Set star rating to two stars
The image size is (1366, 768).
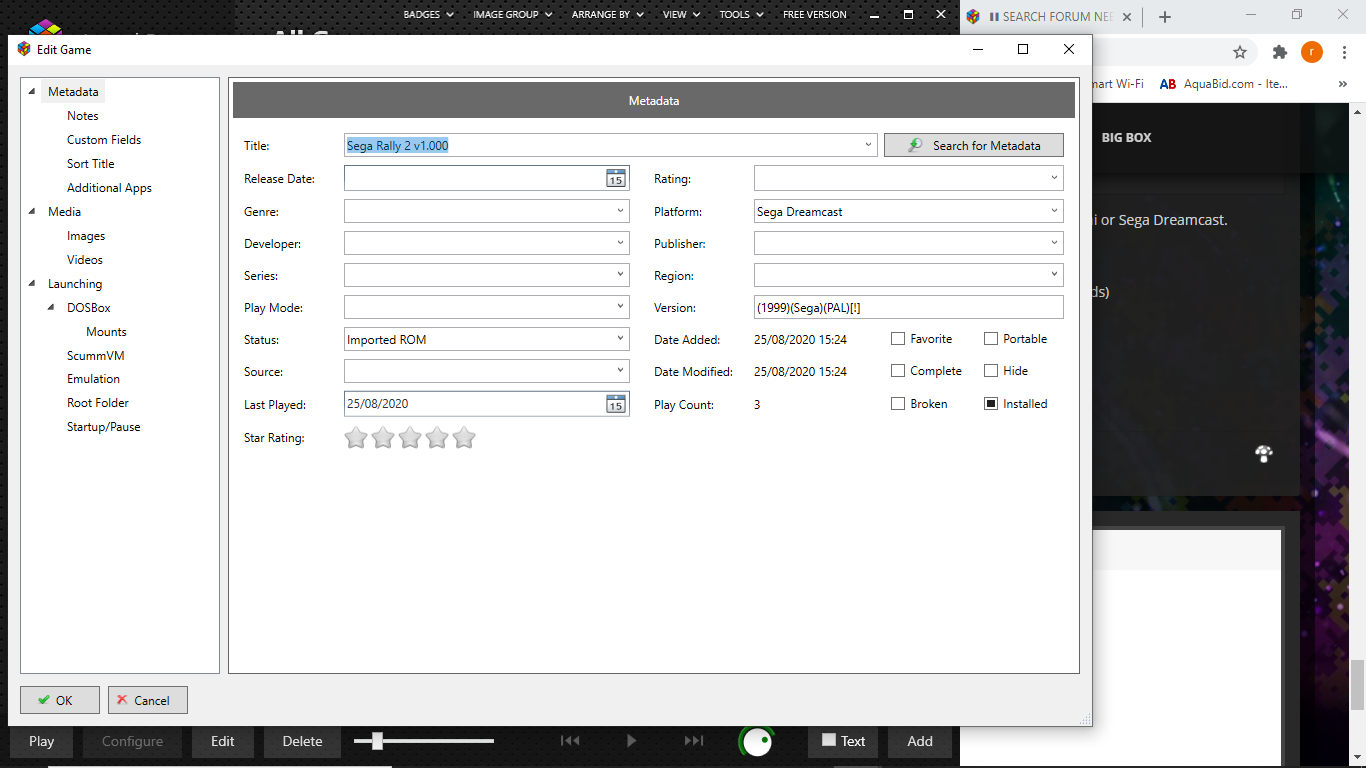(383, 438)
